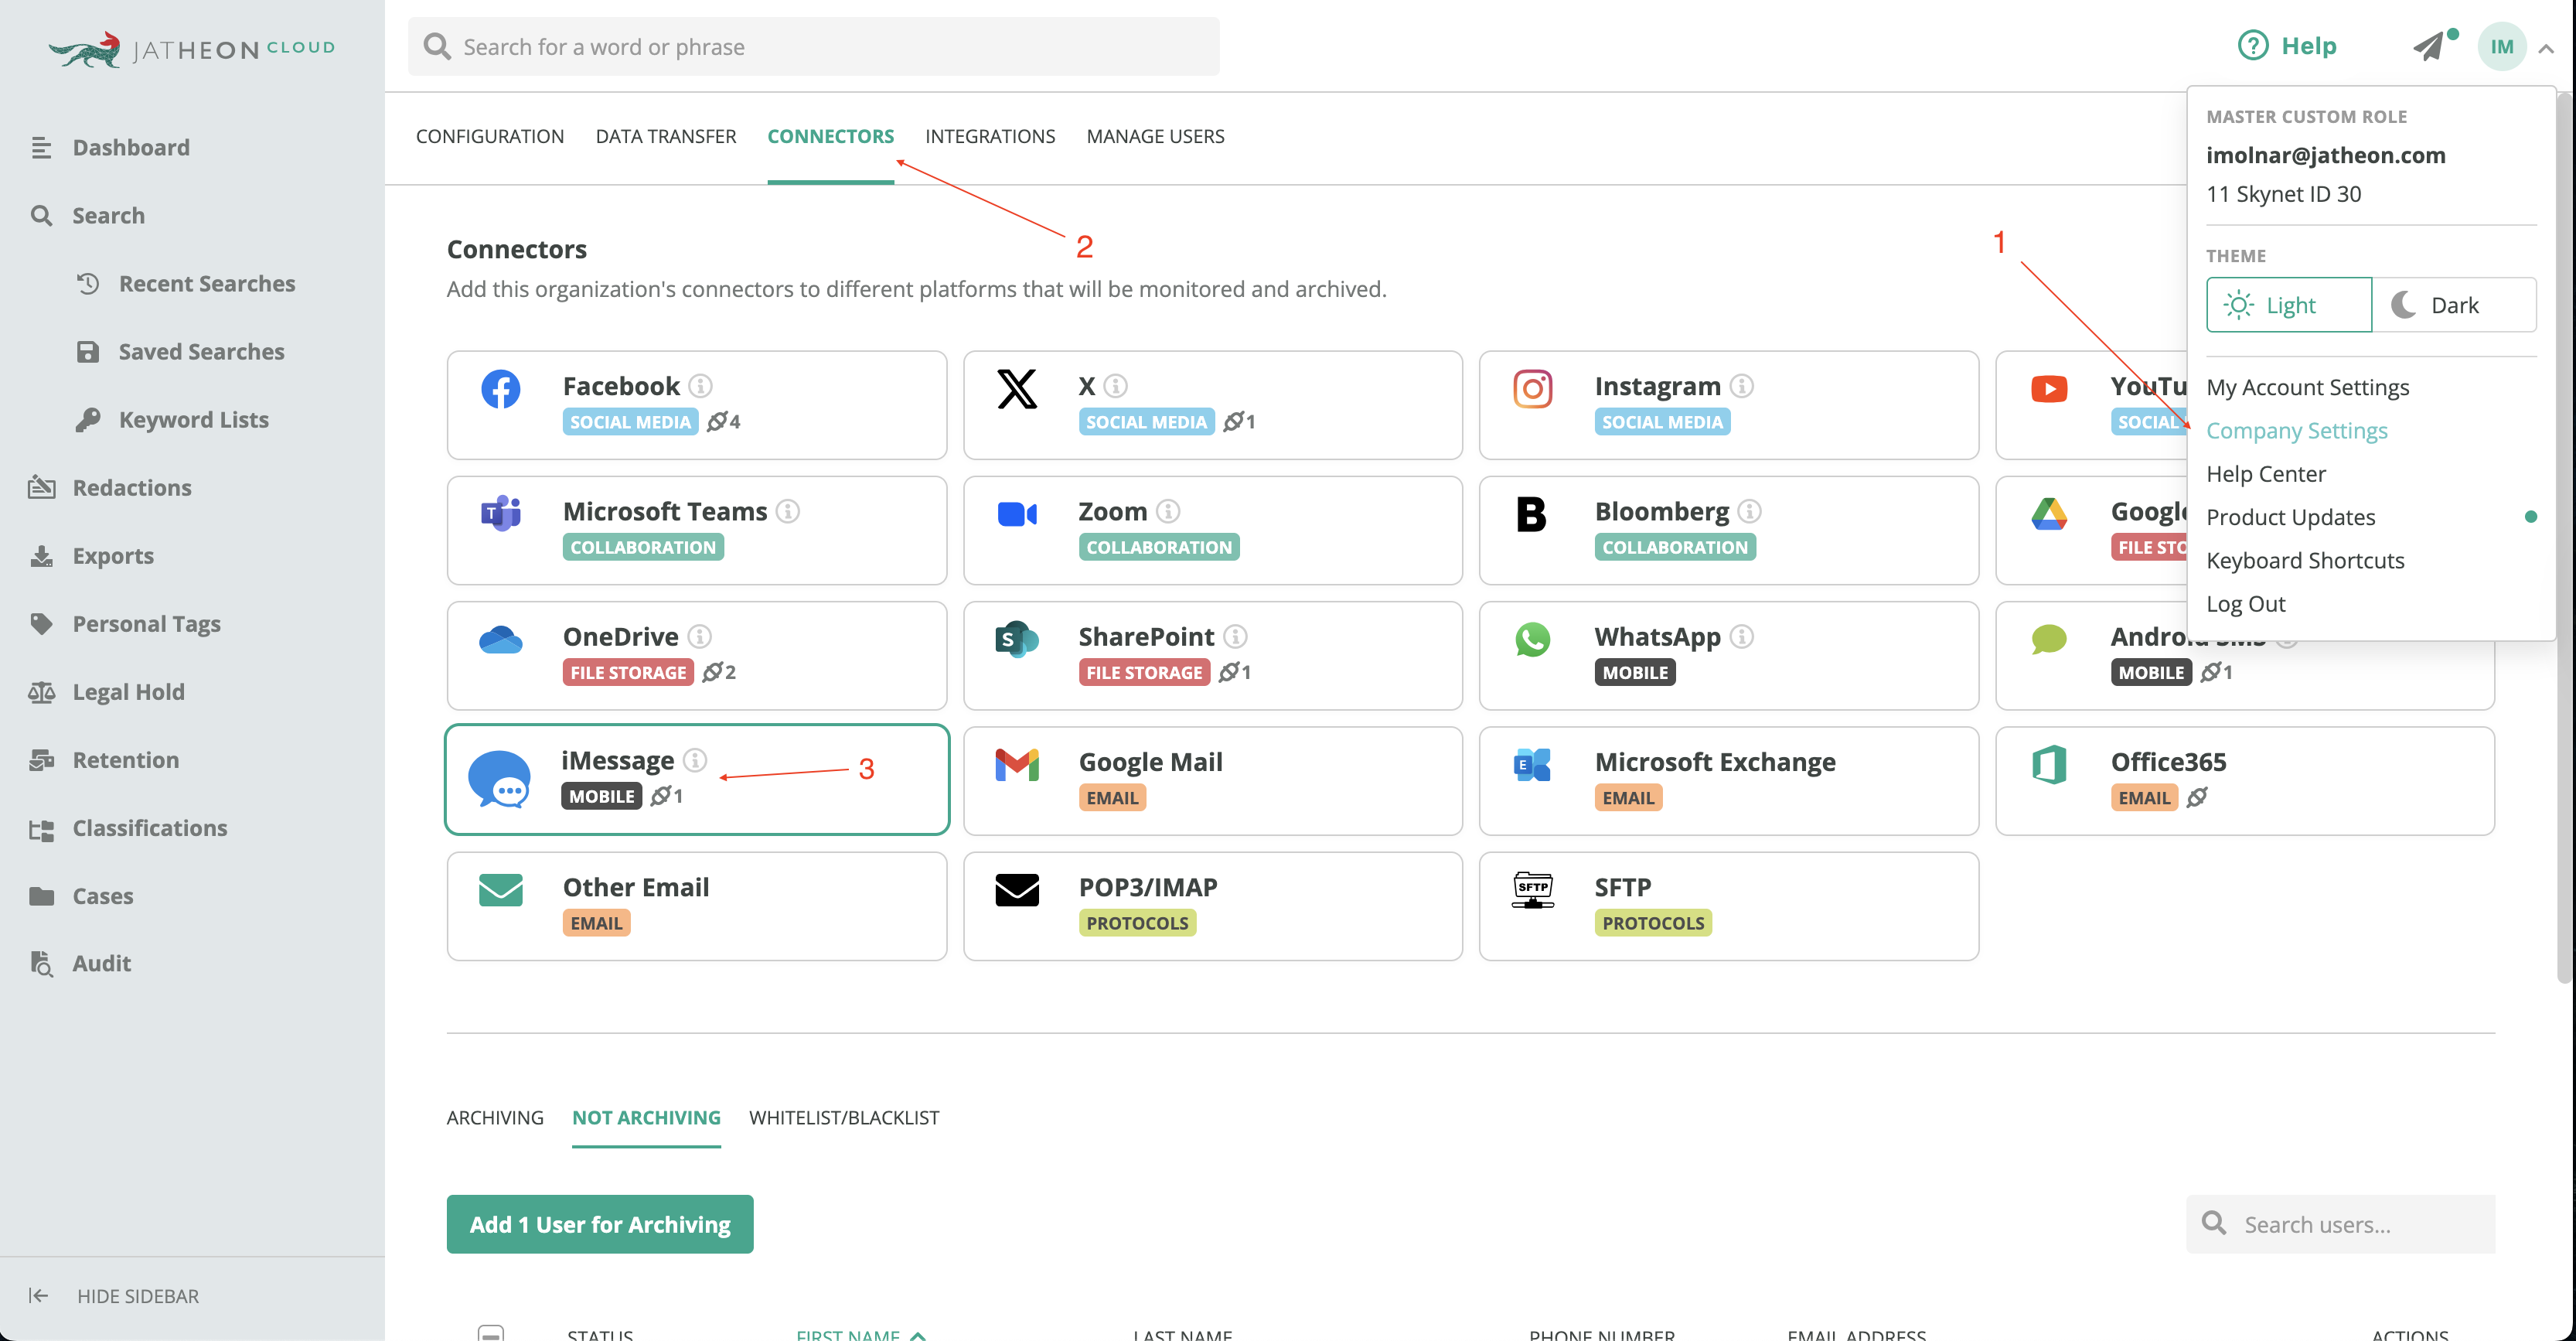2576x1341 pixels.
Task: Click the Other Email envelope icon
Action: click(500, 890)
